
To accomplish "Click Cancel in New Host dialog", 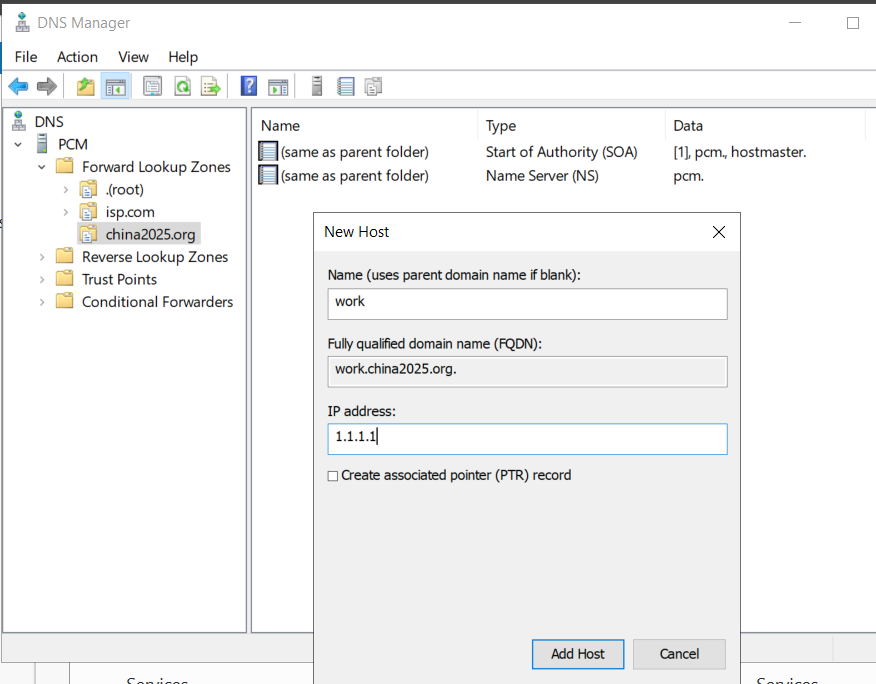I will [x=679, y=654].
